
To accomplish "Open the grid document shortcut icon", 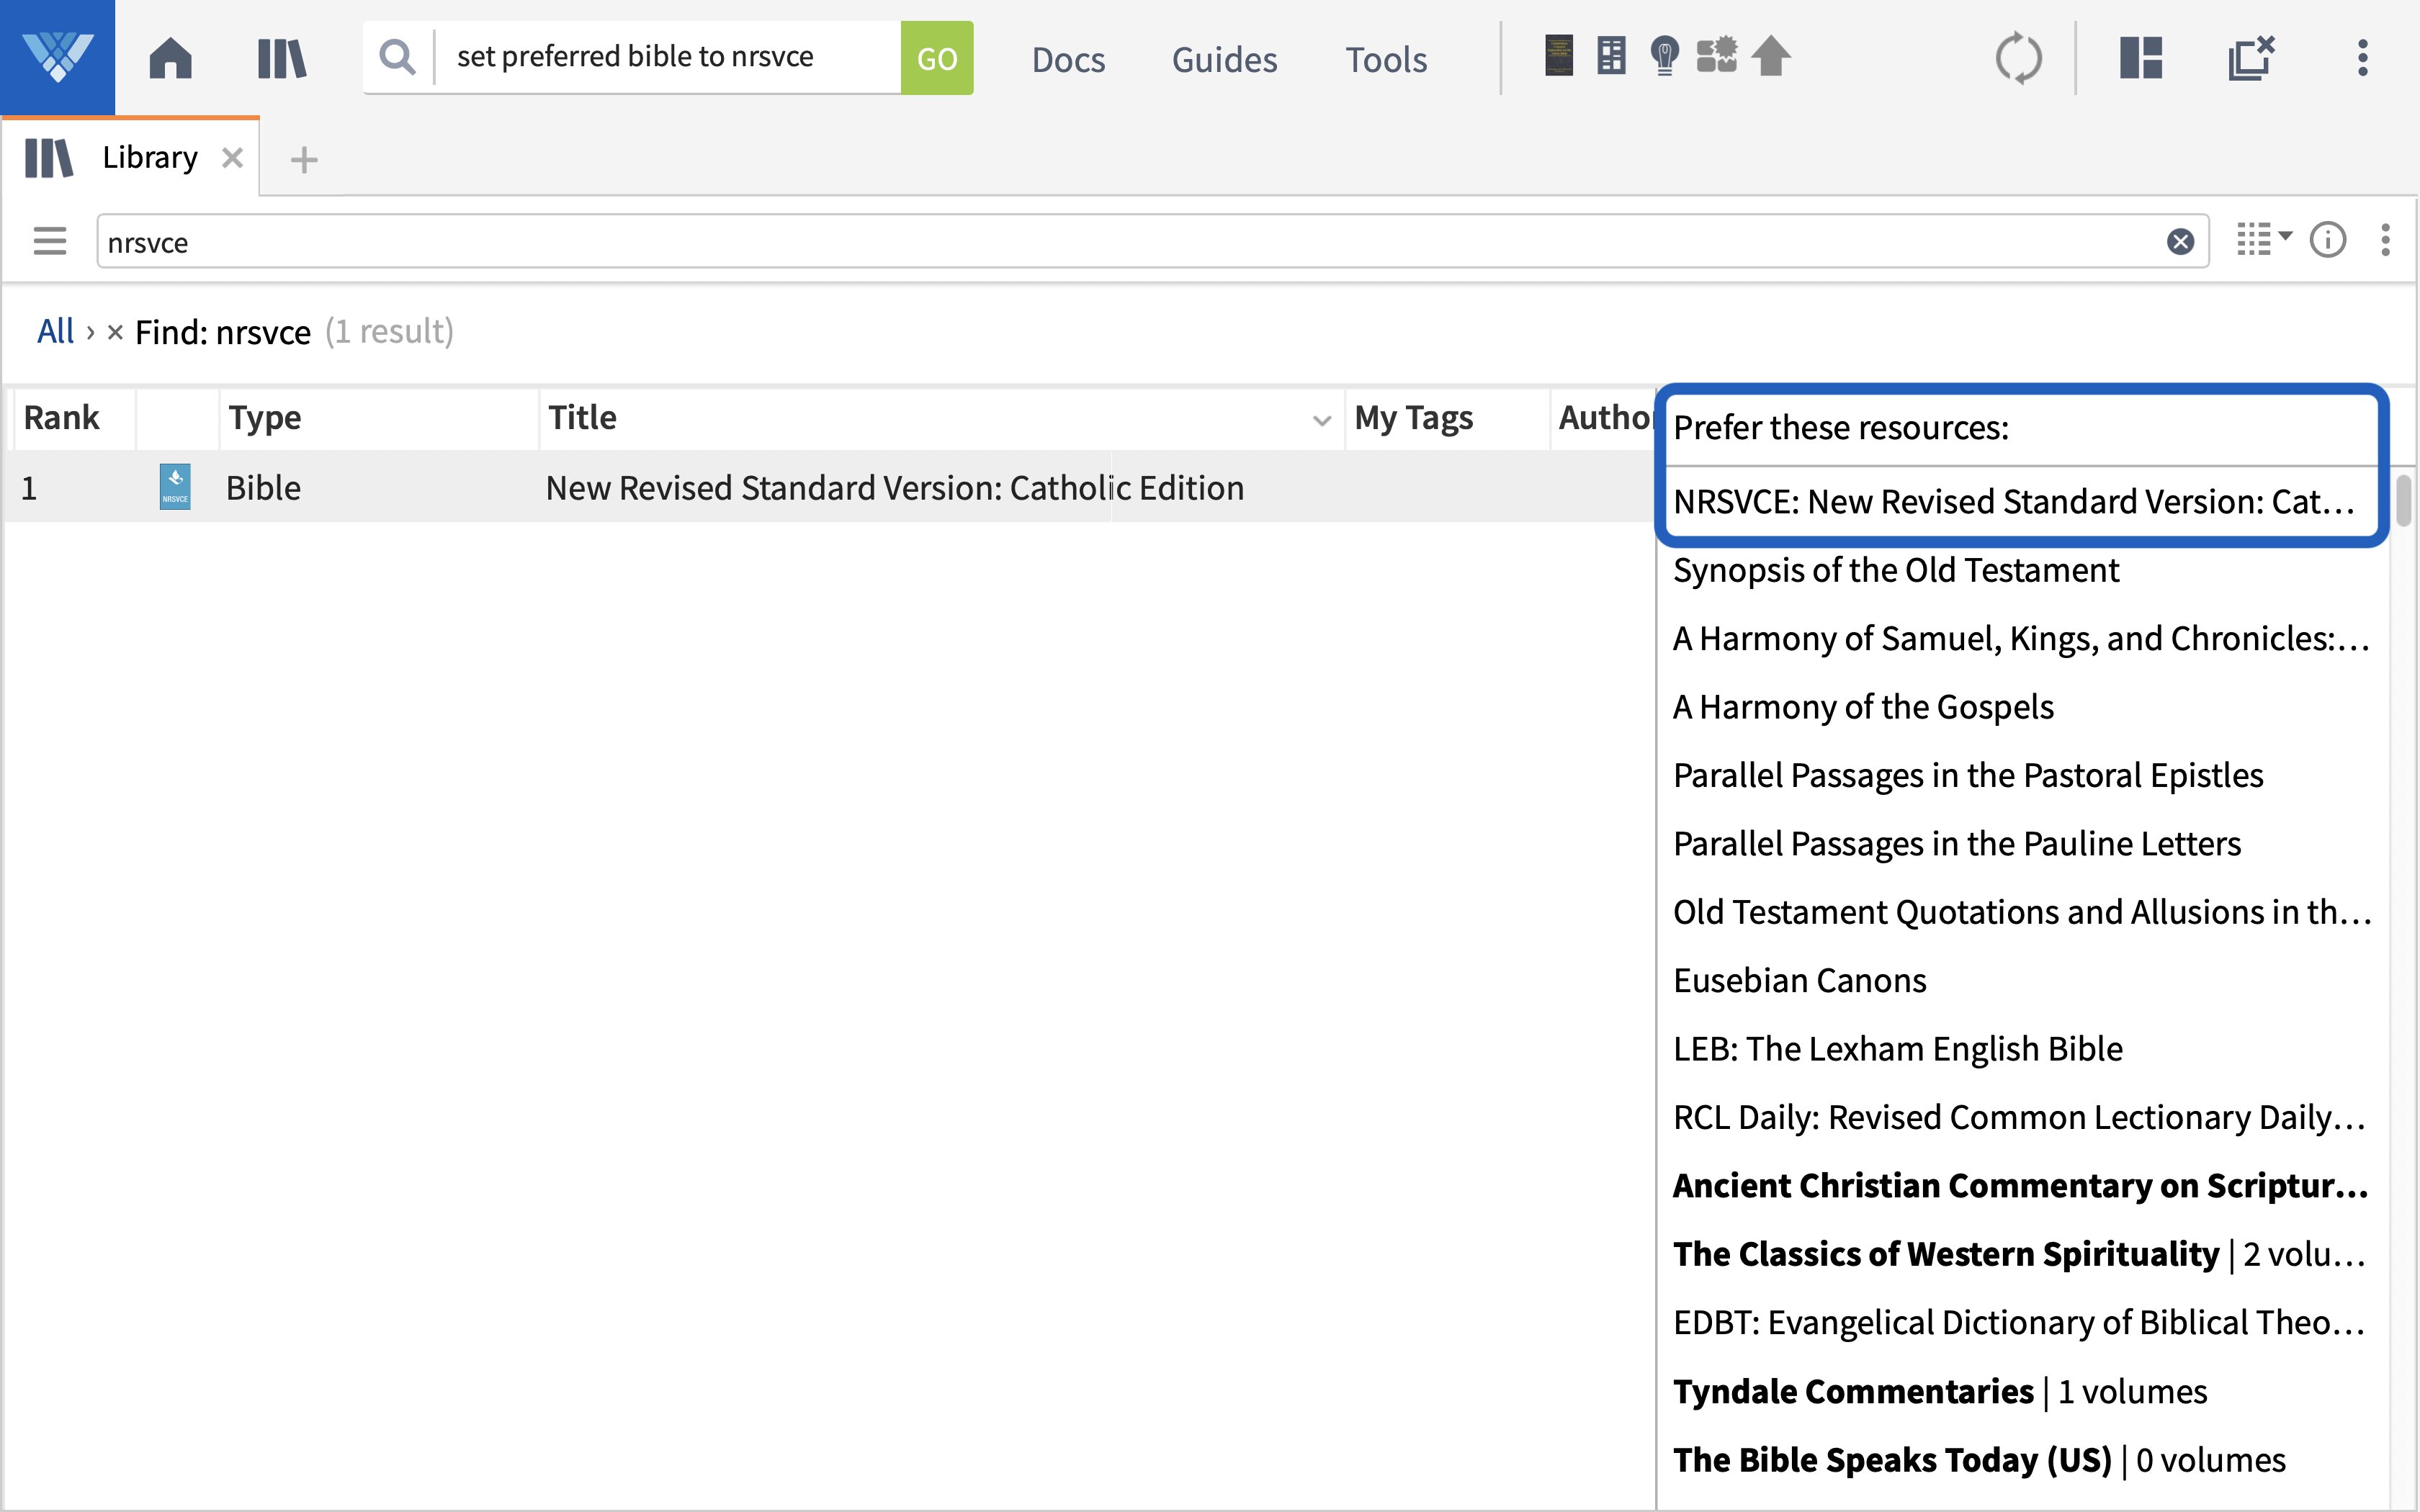I will [x=1611, y=56].
